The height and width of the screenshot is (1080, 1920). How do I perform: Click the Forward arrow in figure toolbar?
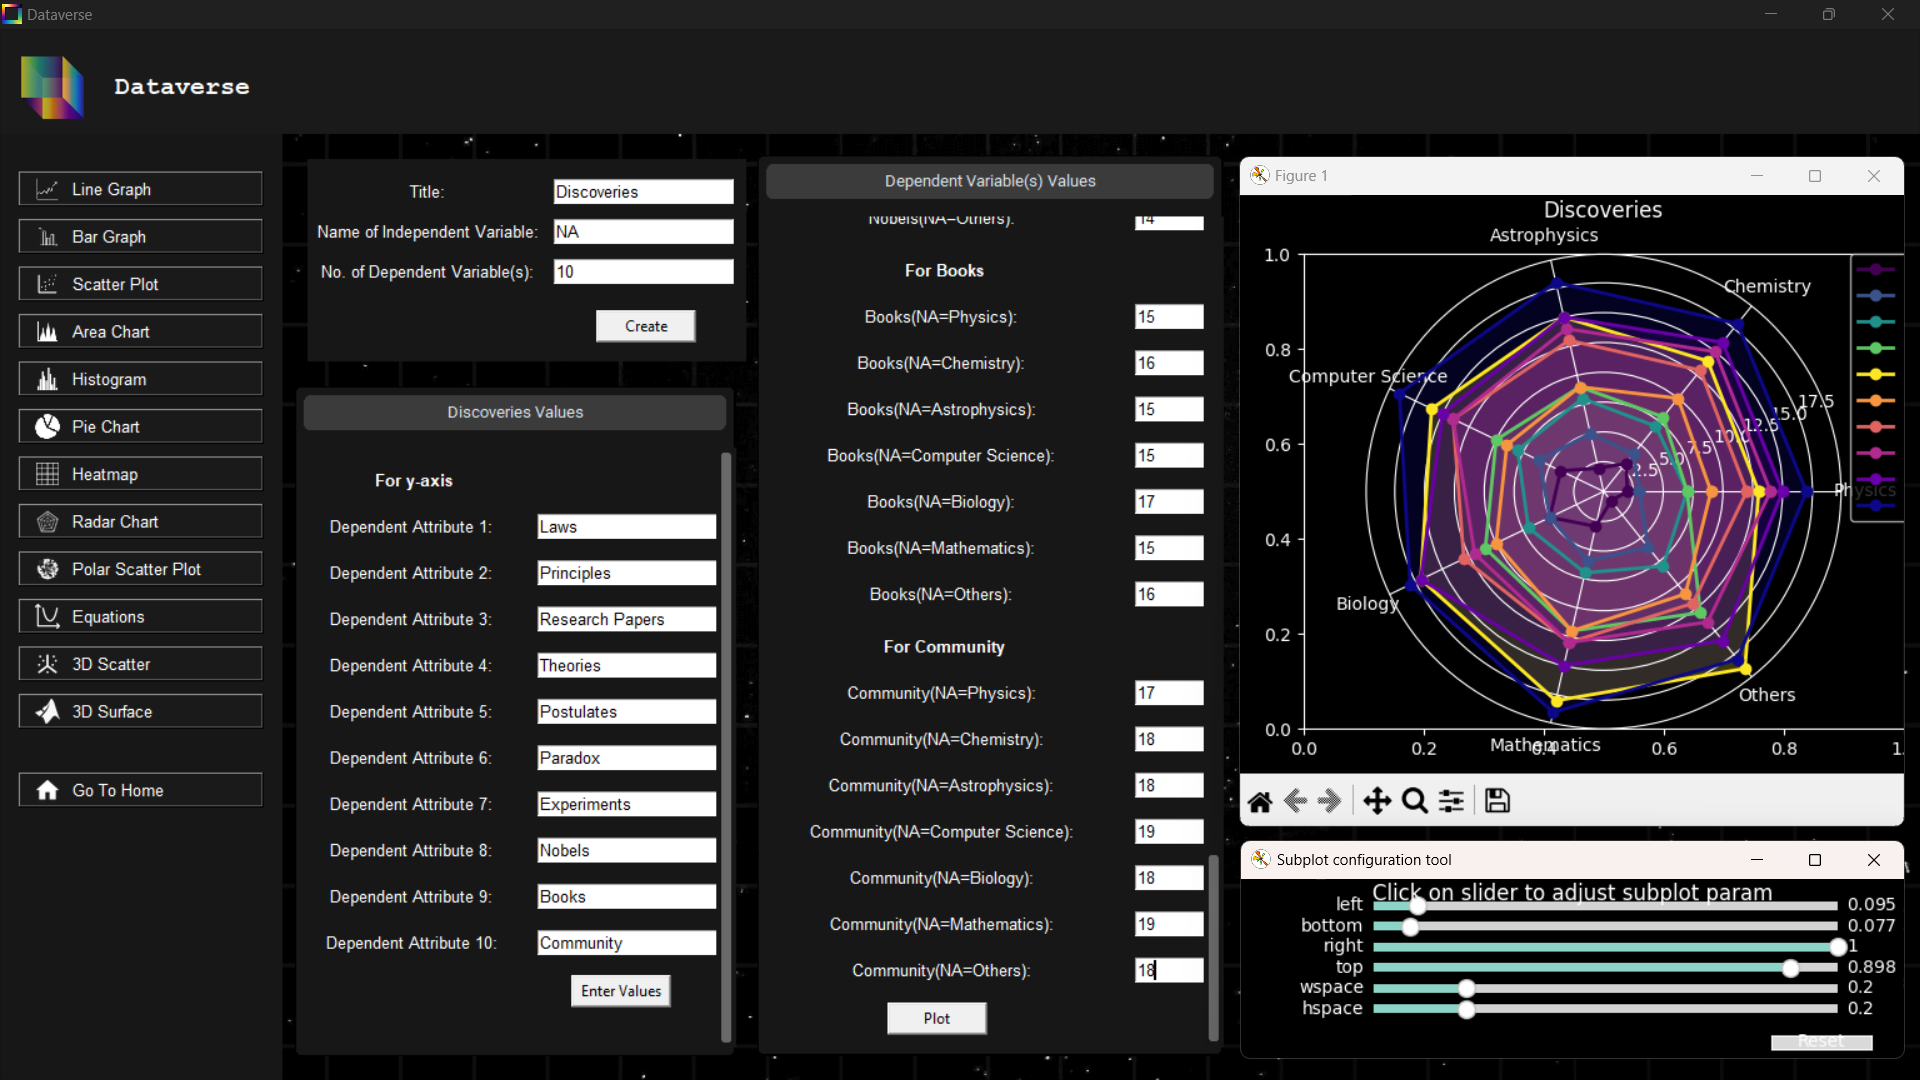pyautogui.click(x=1330, y=801)
